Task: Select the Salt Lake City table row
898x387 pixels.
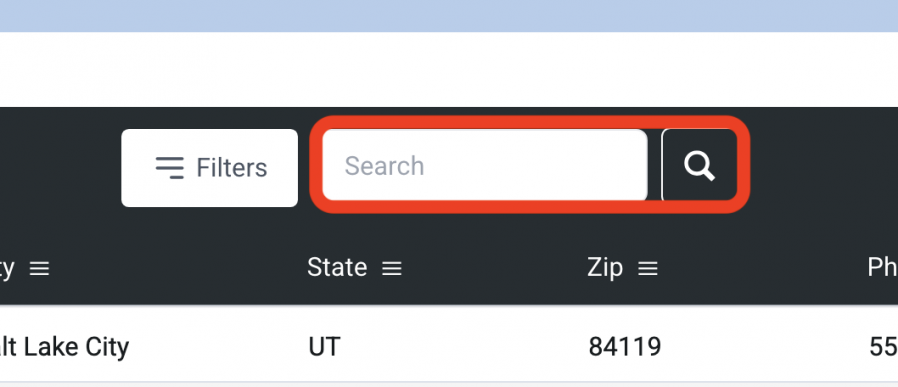Action: pyautogui.click(x=449, y=343)
